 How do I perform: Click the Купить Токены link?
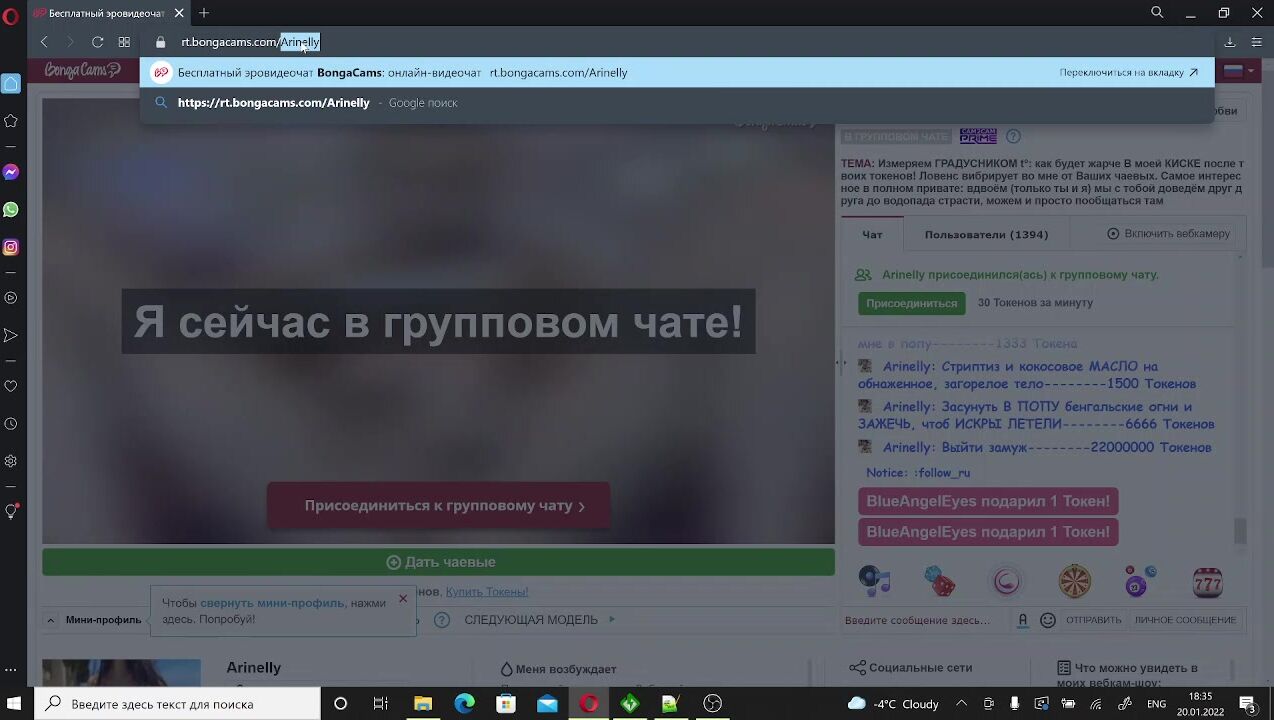487,592
